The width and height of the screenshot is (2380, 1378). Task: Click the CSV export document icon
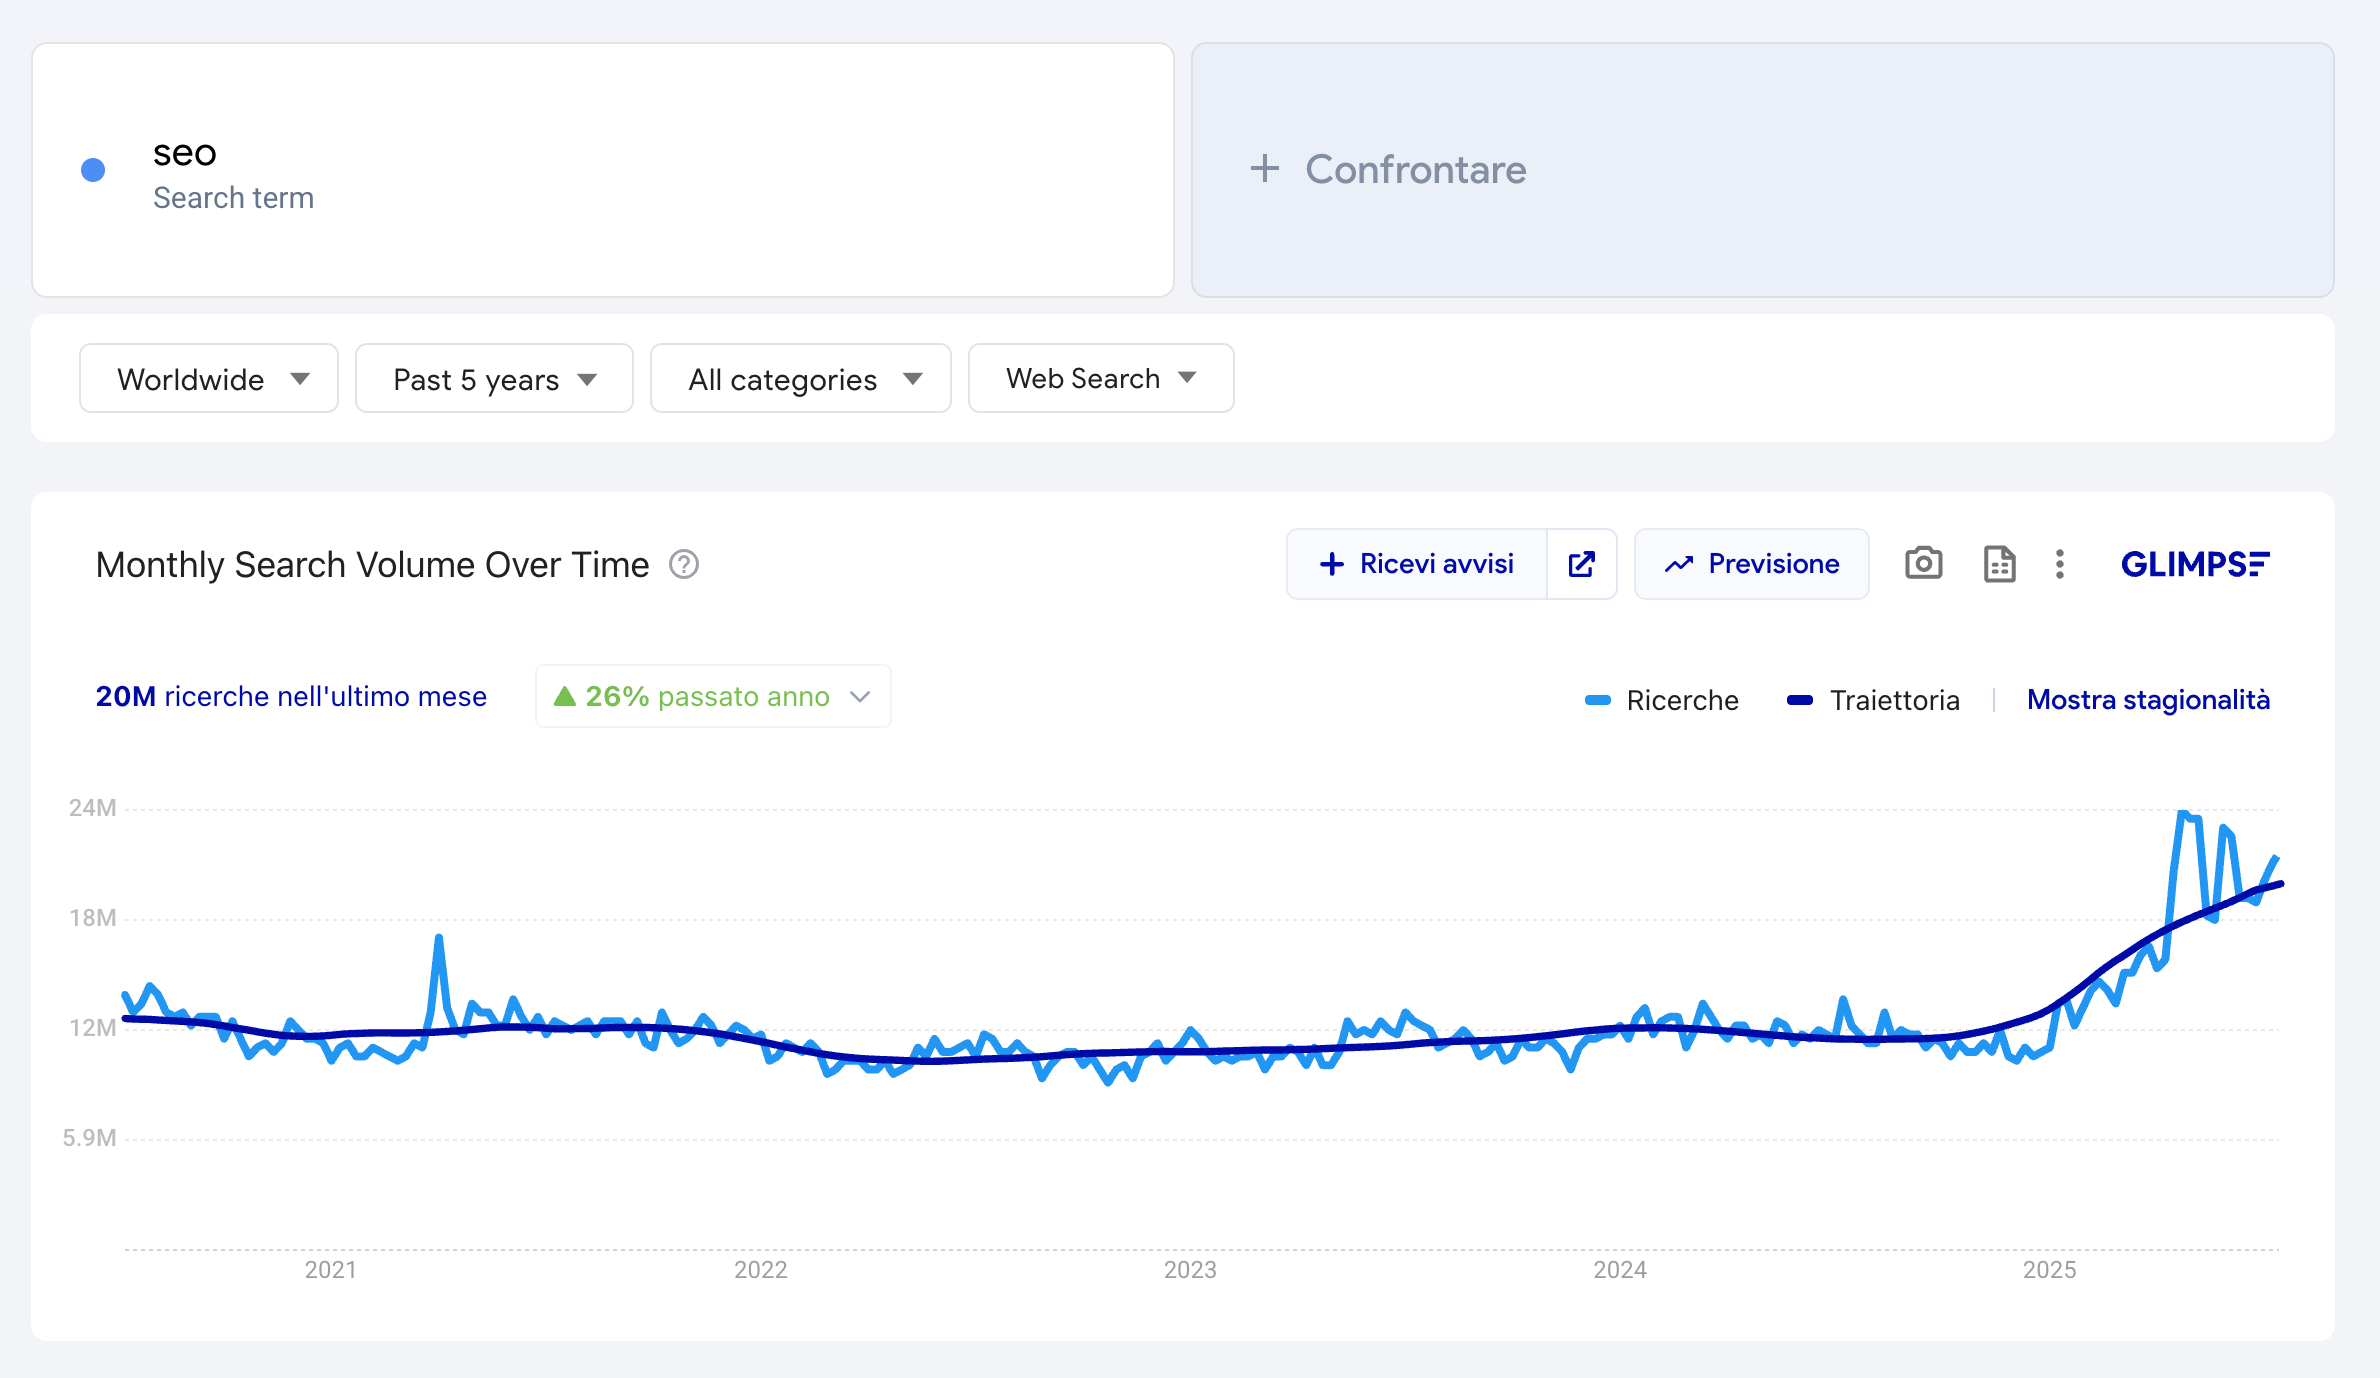1999,564
